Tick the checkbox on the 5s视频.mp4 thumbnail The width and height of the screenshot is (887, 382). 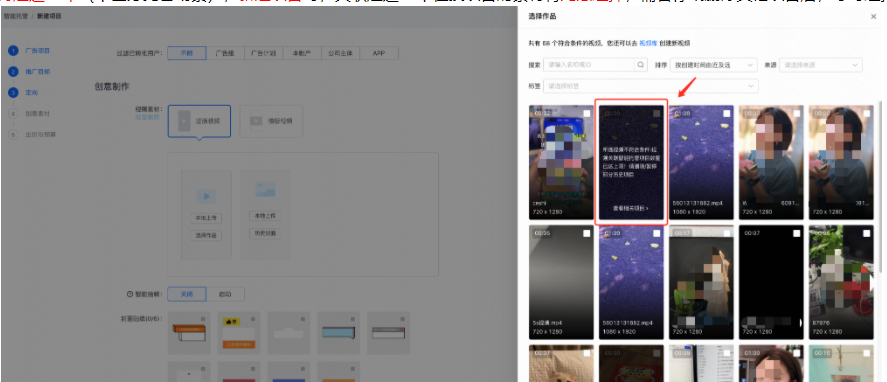click(x=587, y=233)
